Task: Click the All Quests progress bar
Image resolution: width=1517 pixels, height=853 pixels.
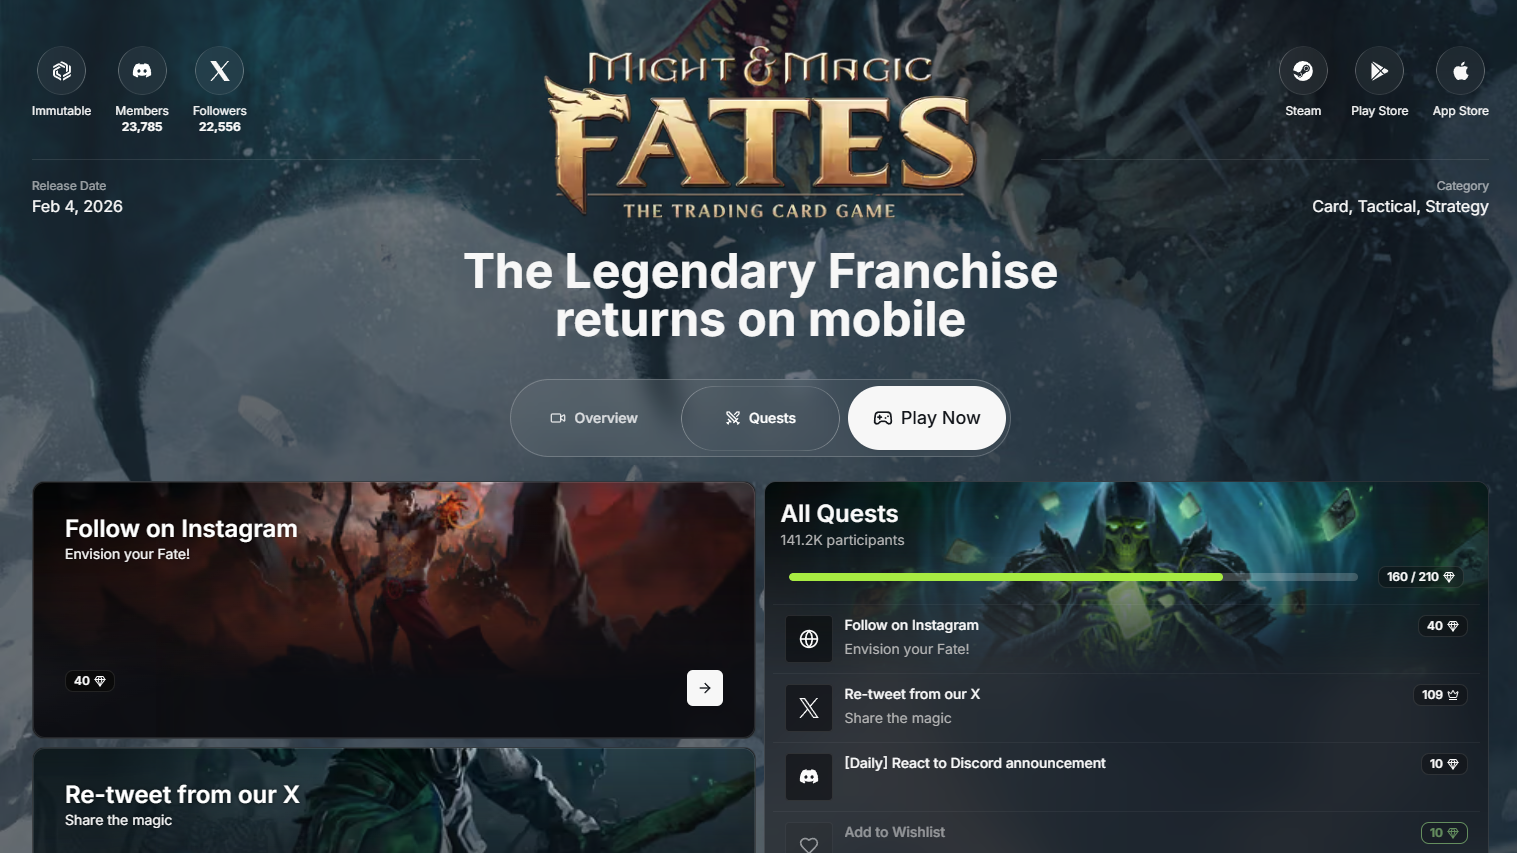Action: tap(1073, 577)
